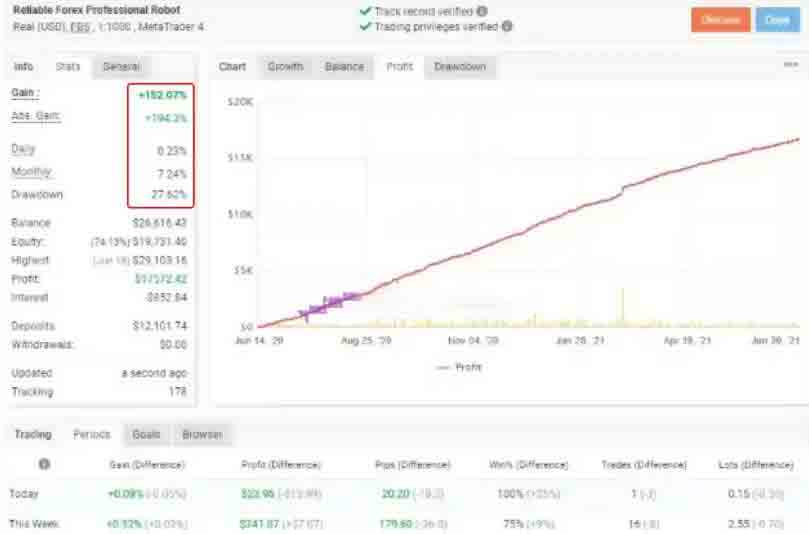Switch chart to Balance view
Screen dimensions: 809x534
point(344,67)
